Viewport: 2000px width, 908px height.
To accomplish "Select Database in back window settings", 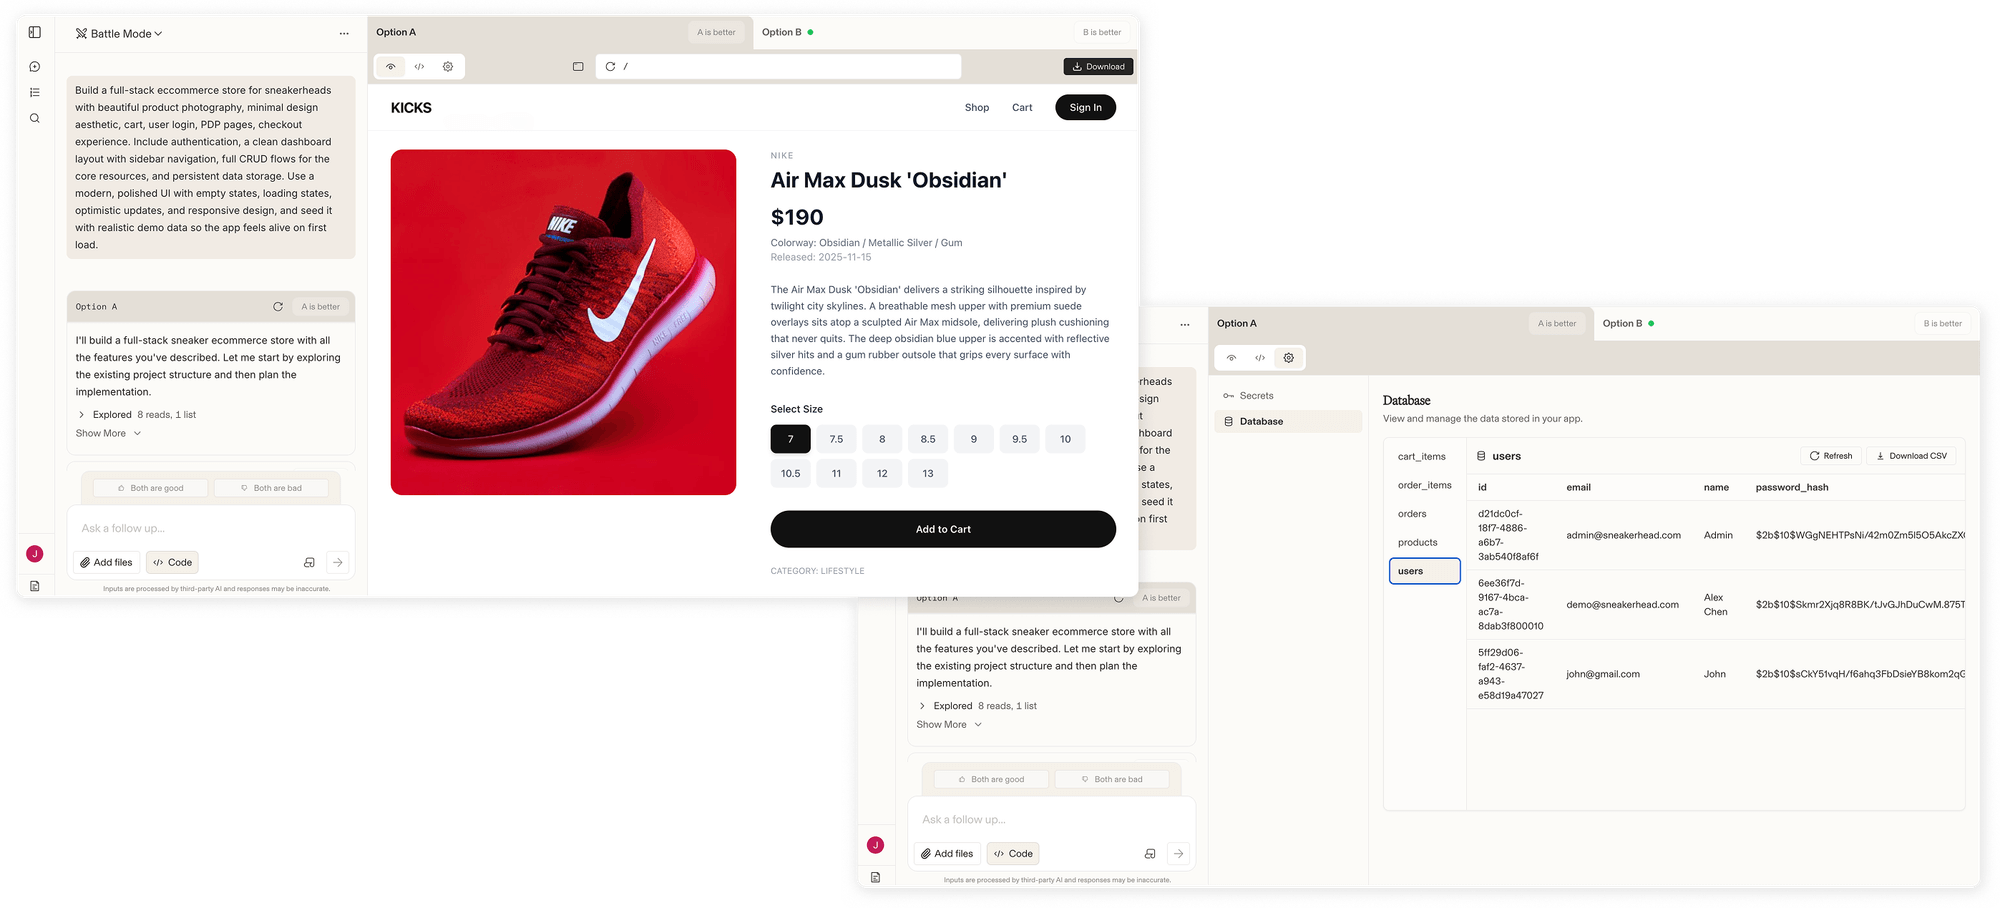I will coord(1288,422).
